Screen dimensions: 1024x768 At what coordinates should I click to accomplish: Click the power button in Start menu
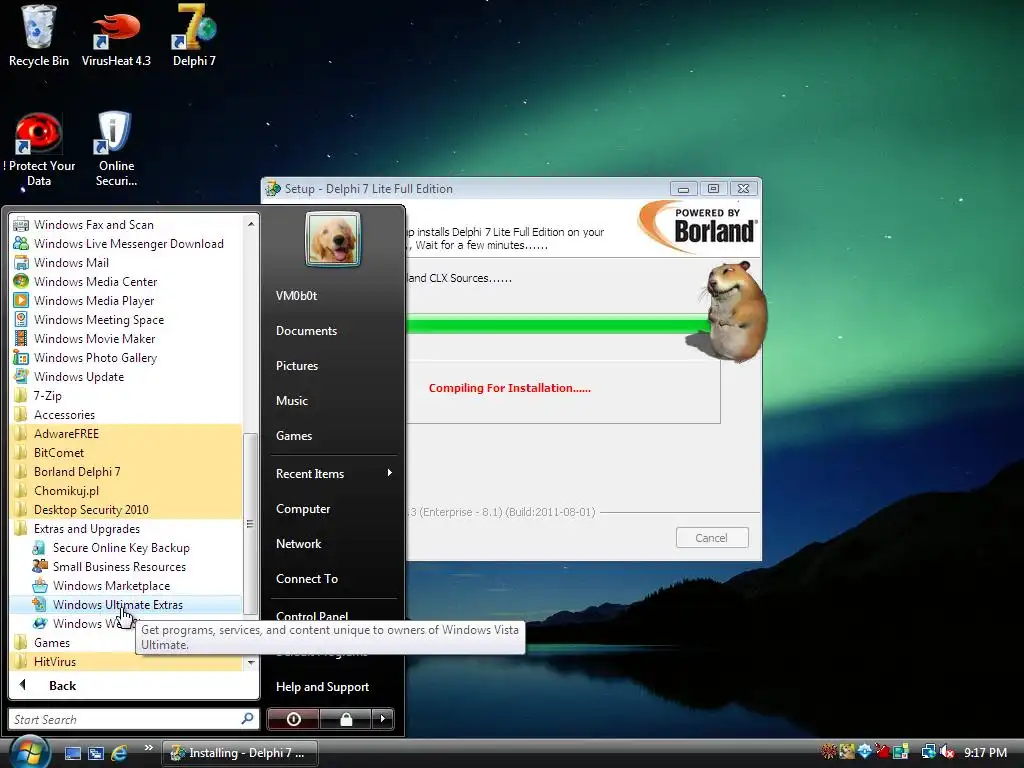293,719
